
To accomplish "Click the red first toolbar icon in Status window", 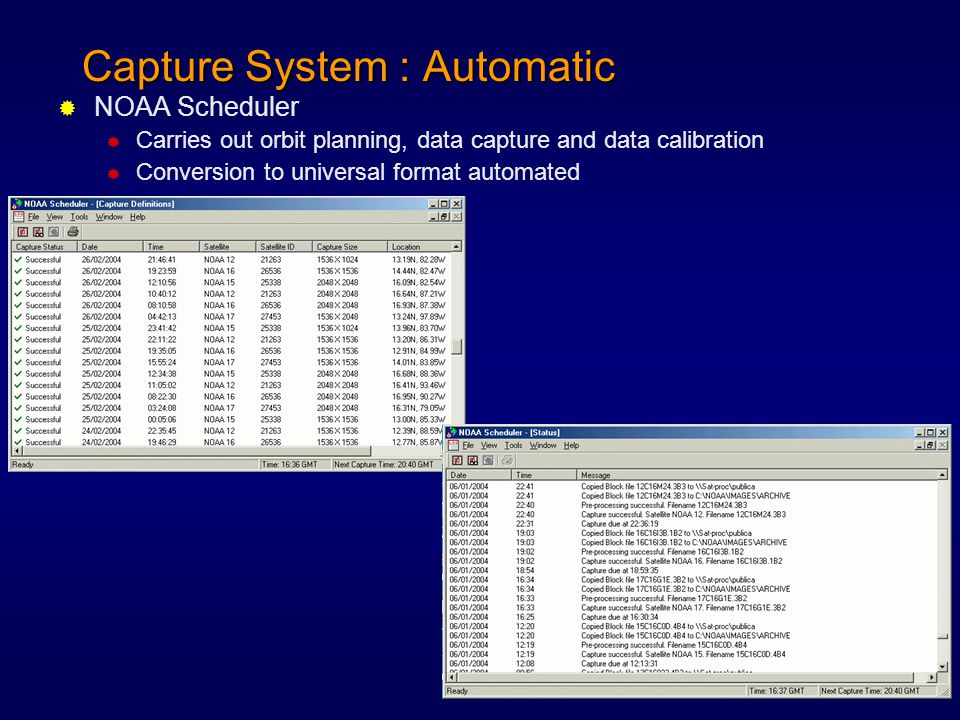I will tap(457, 460).
